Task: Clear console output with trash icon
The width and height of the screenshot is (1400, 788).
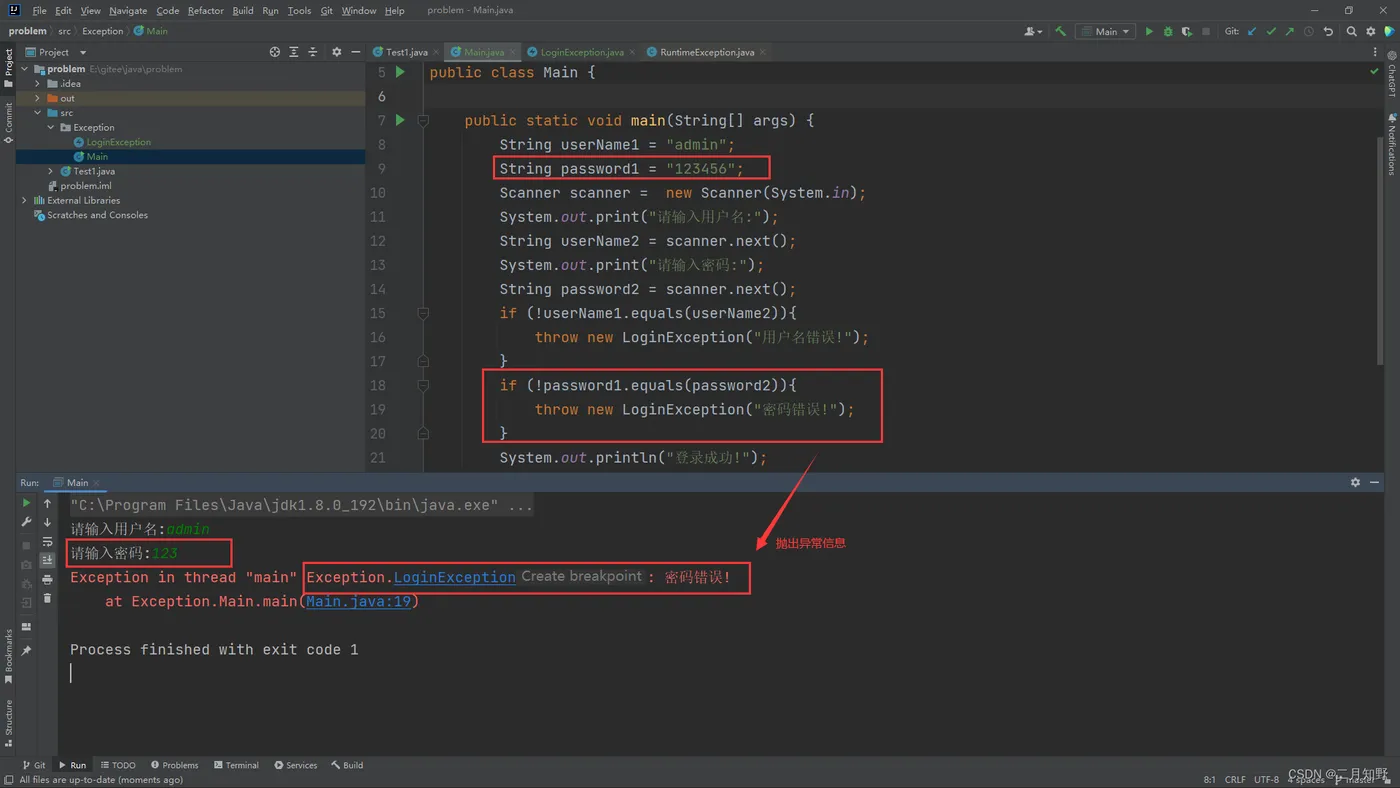Action: point(47,598)
